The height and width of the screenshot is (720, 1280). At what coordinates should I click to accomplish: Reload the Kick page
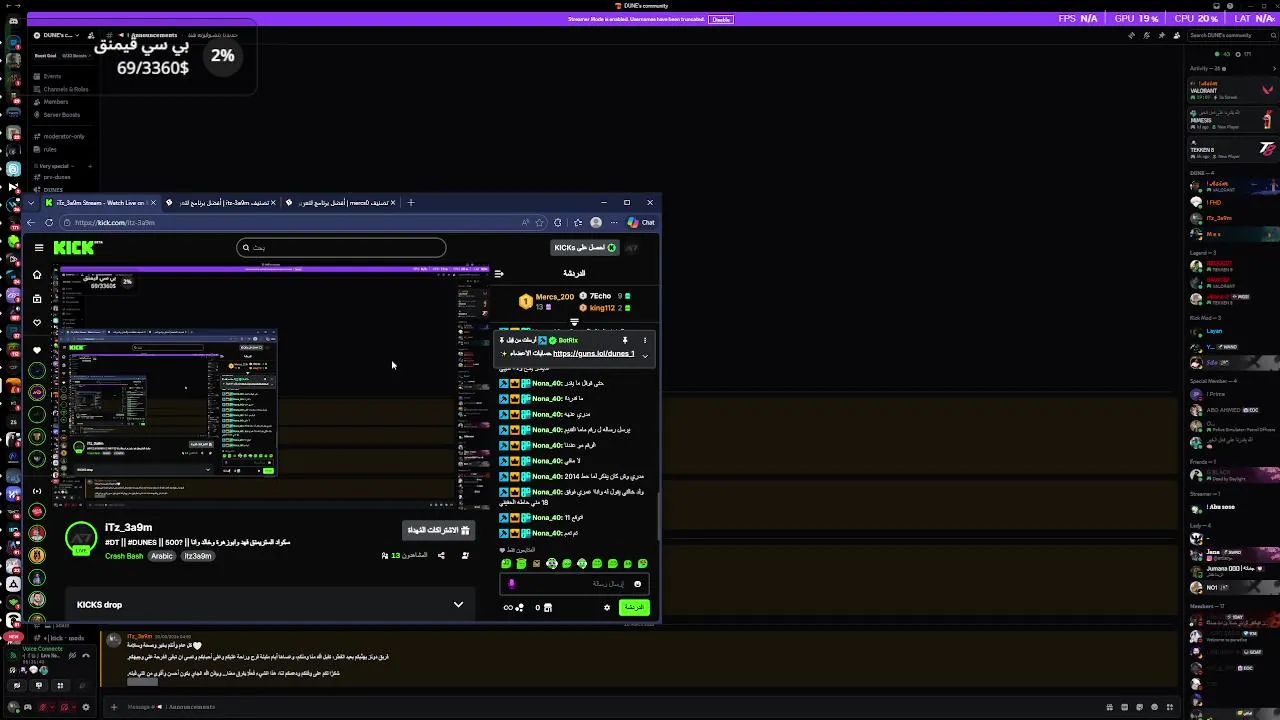[x=49, y=223]
